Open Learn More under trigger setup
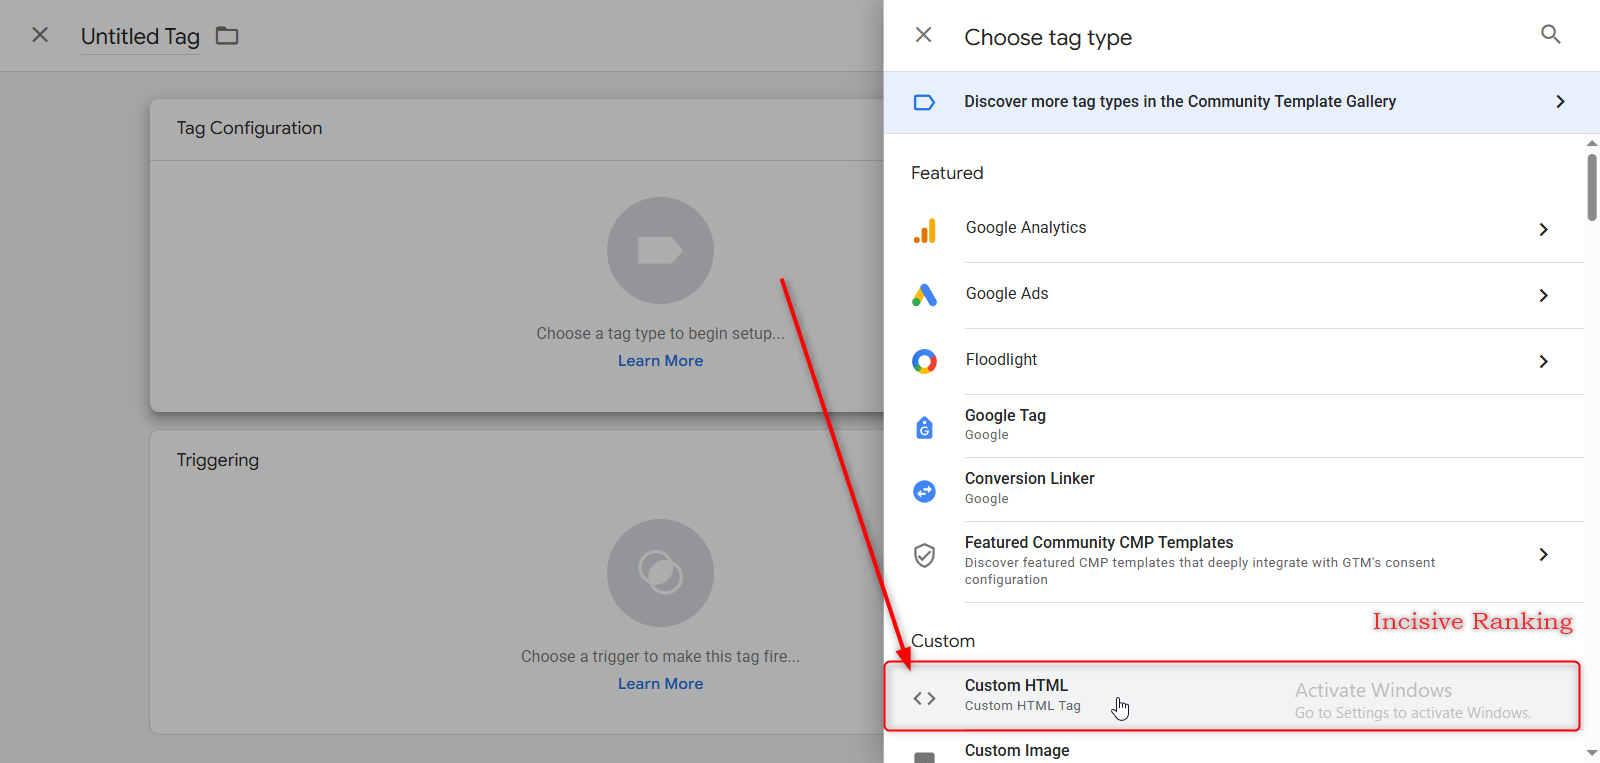The width and height of the screenshot is (1600, 763). (660, 684)
